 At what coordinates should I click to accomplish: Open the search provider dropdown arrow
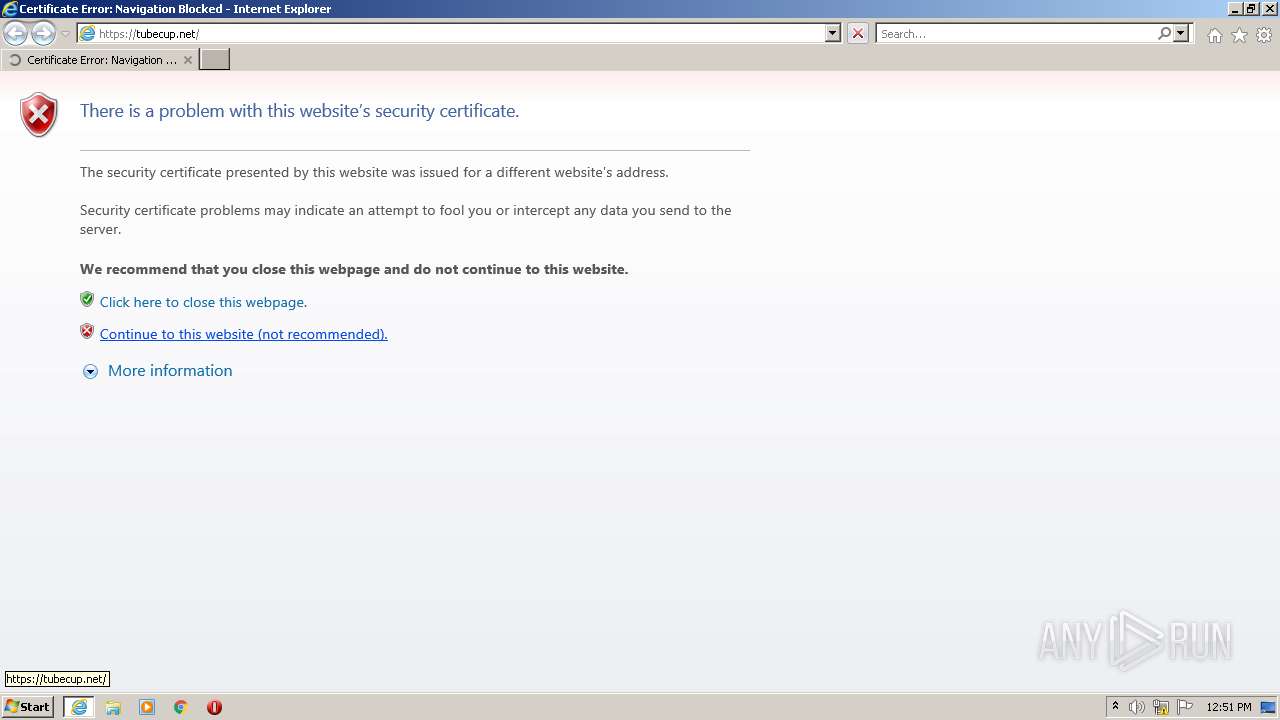tap(1181, 33)
